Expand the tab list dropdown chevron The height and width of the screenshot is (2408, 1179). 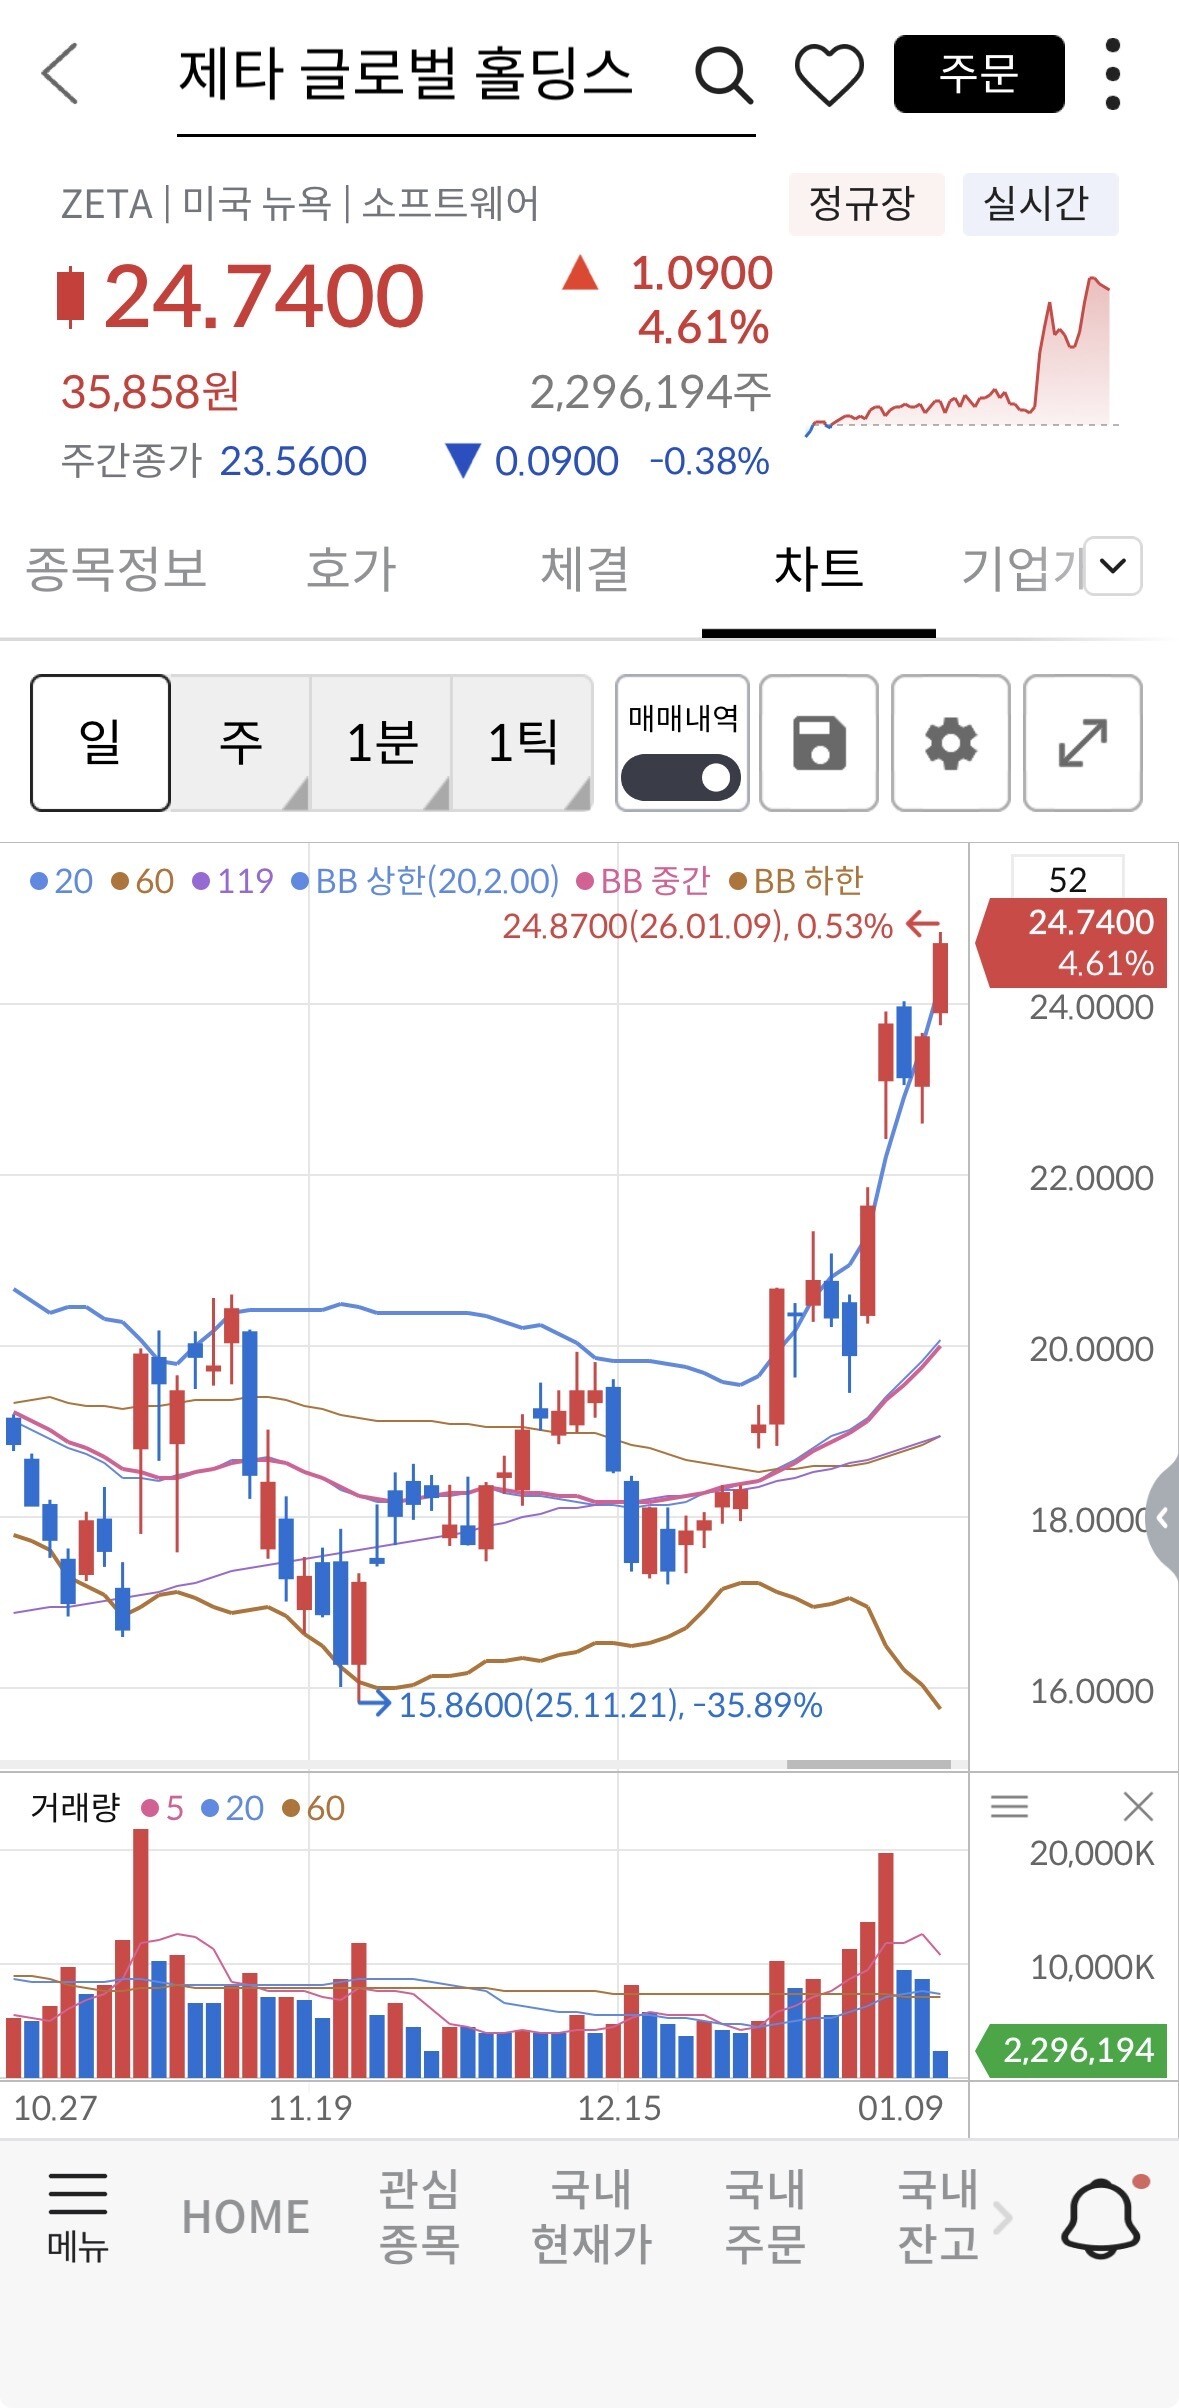1113,566
